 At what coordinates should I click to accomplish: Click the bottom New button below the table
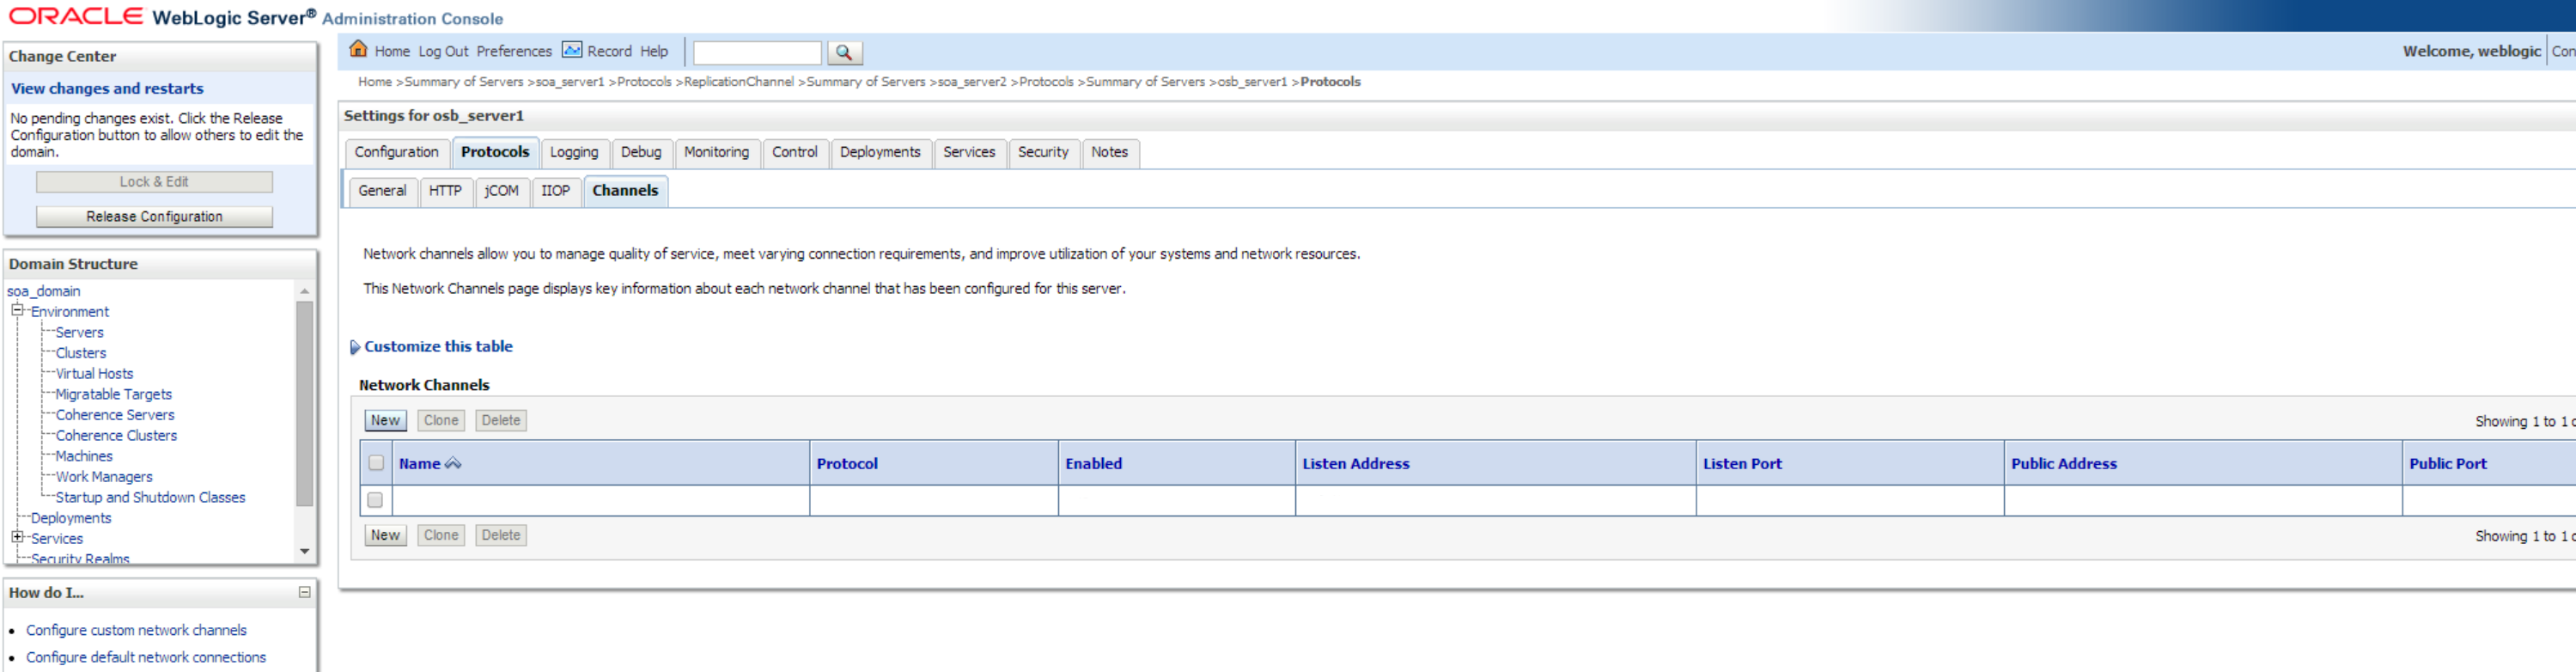coord(385,536)
